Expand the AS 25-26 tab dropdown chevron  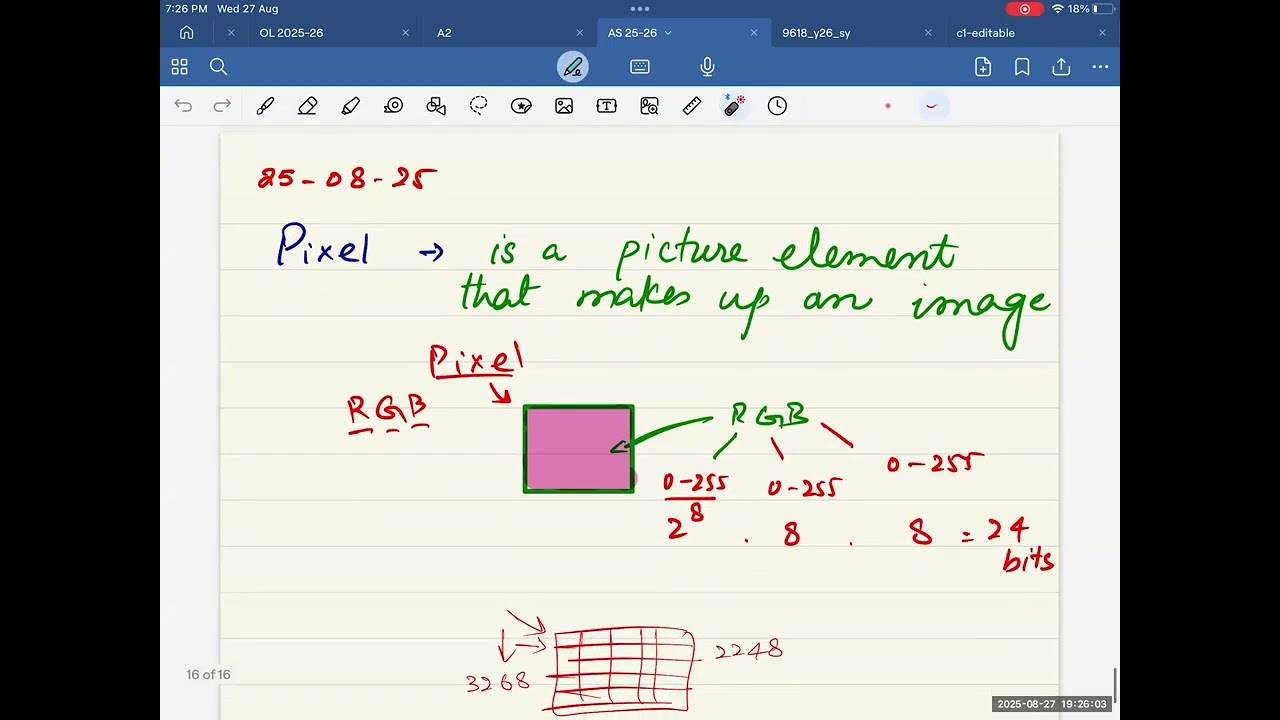668,33
